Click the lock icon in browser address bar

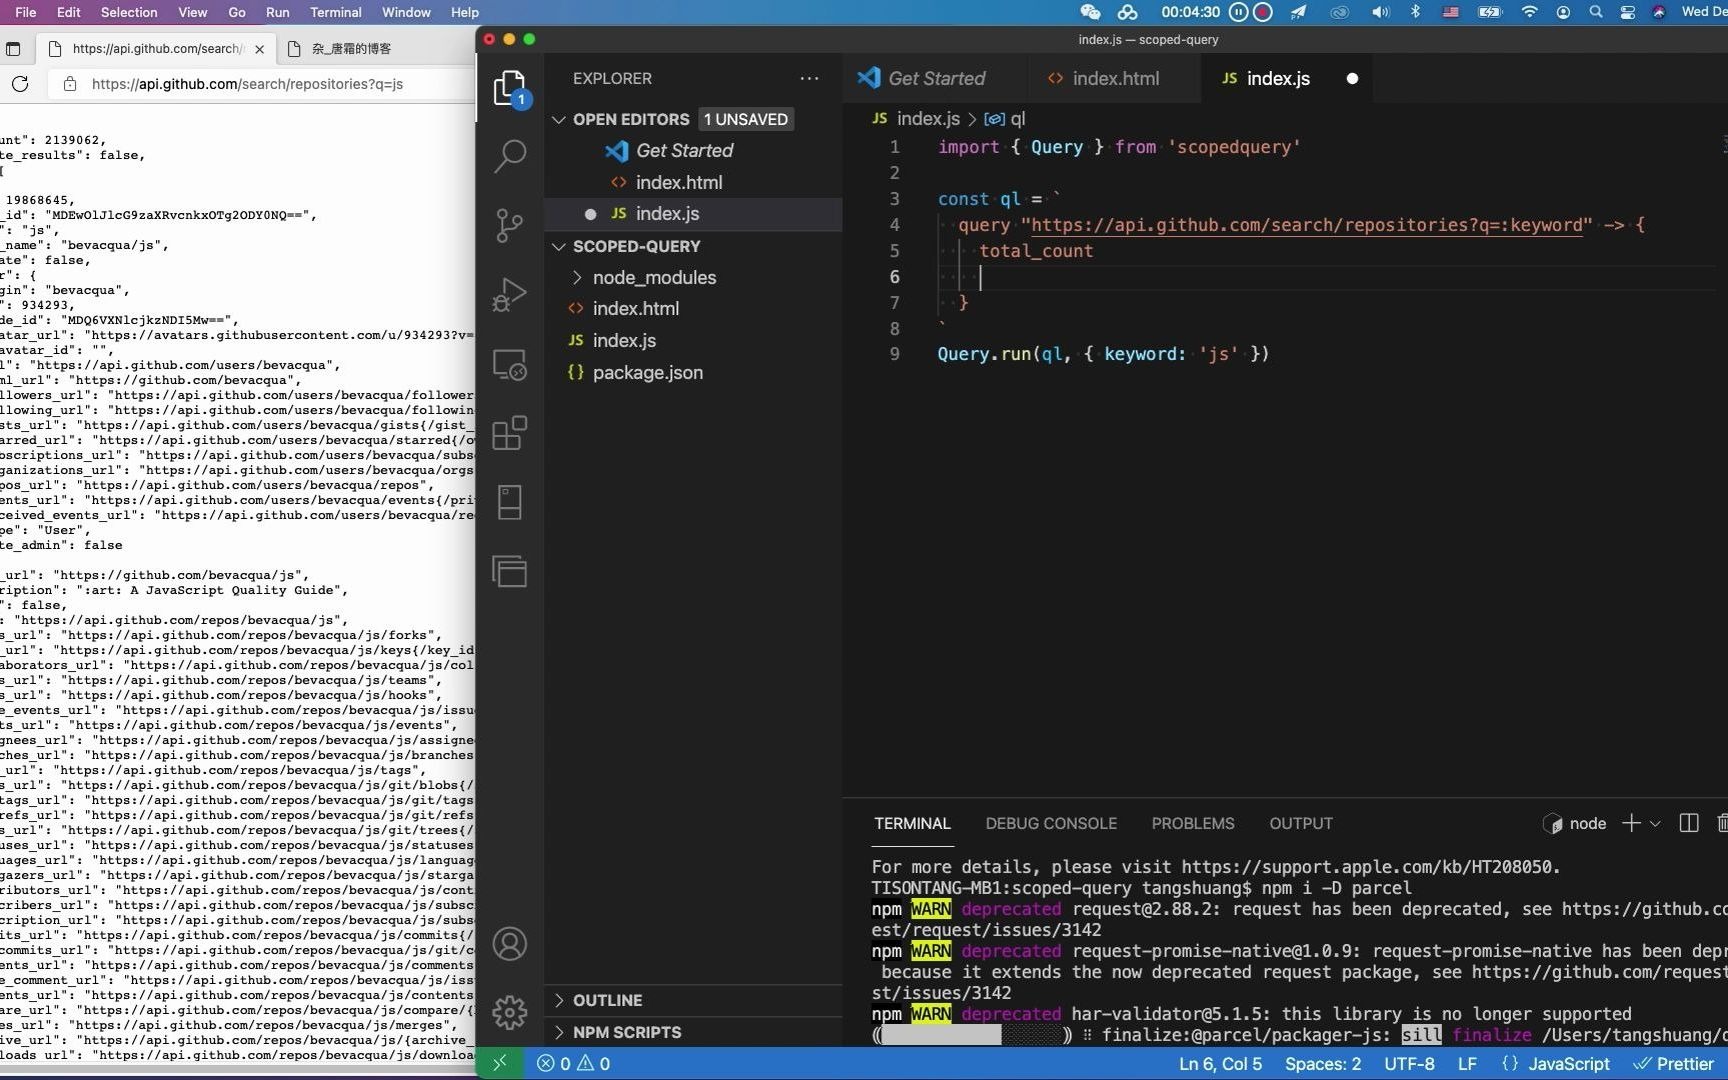coord(70,84)
